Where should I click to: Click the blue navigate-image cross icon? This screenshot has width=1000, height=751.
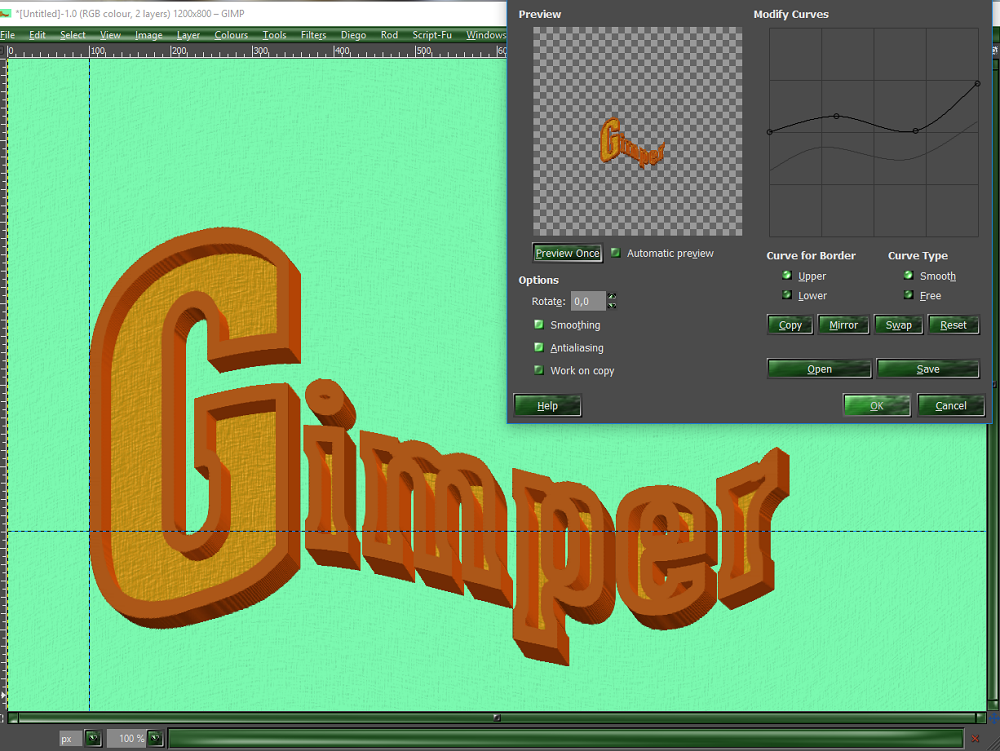pos(993,718)
